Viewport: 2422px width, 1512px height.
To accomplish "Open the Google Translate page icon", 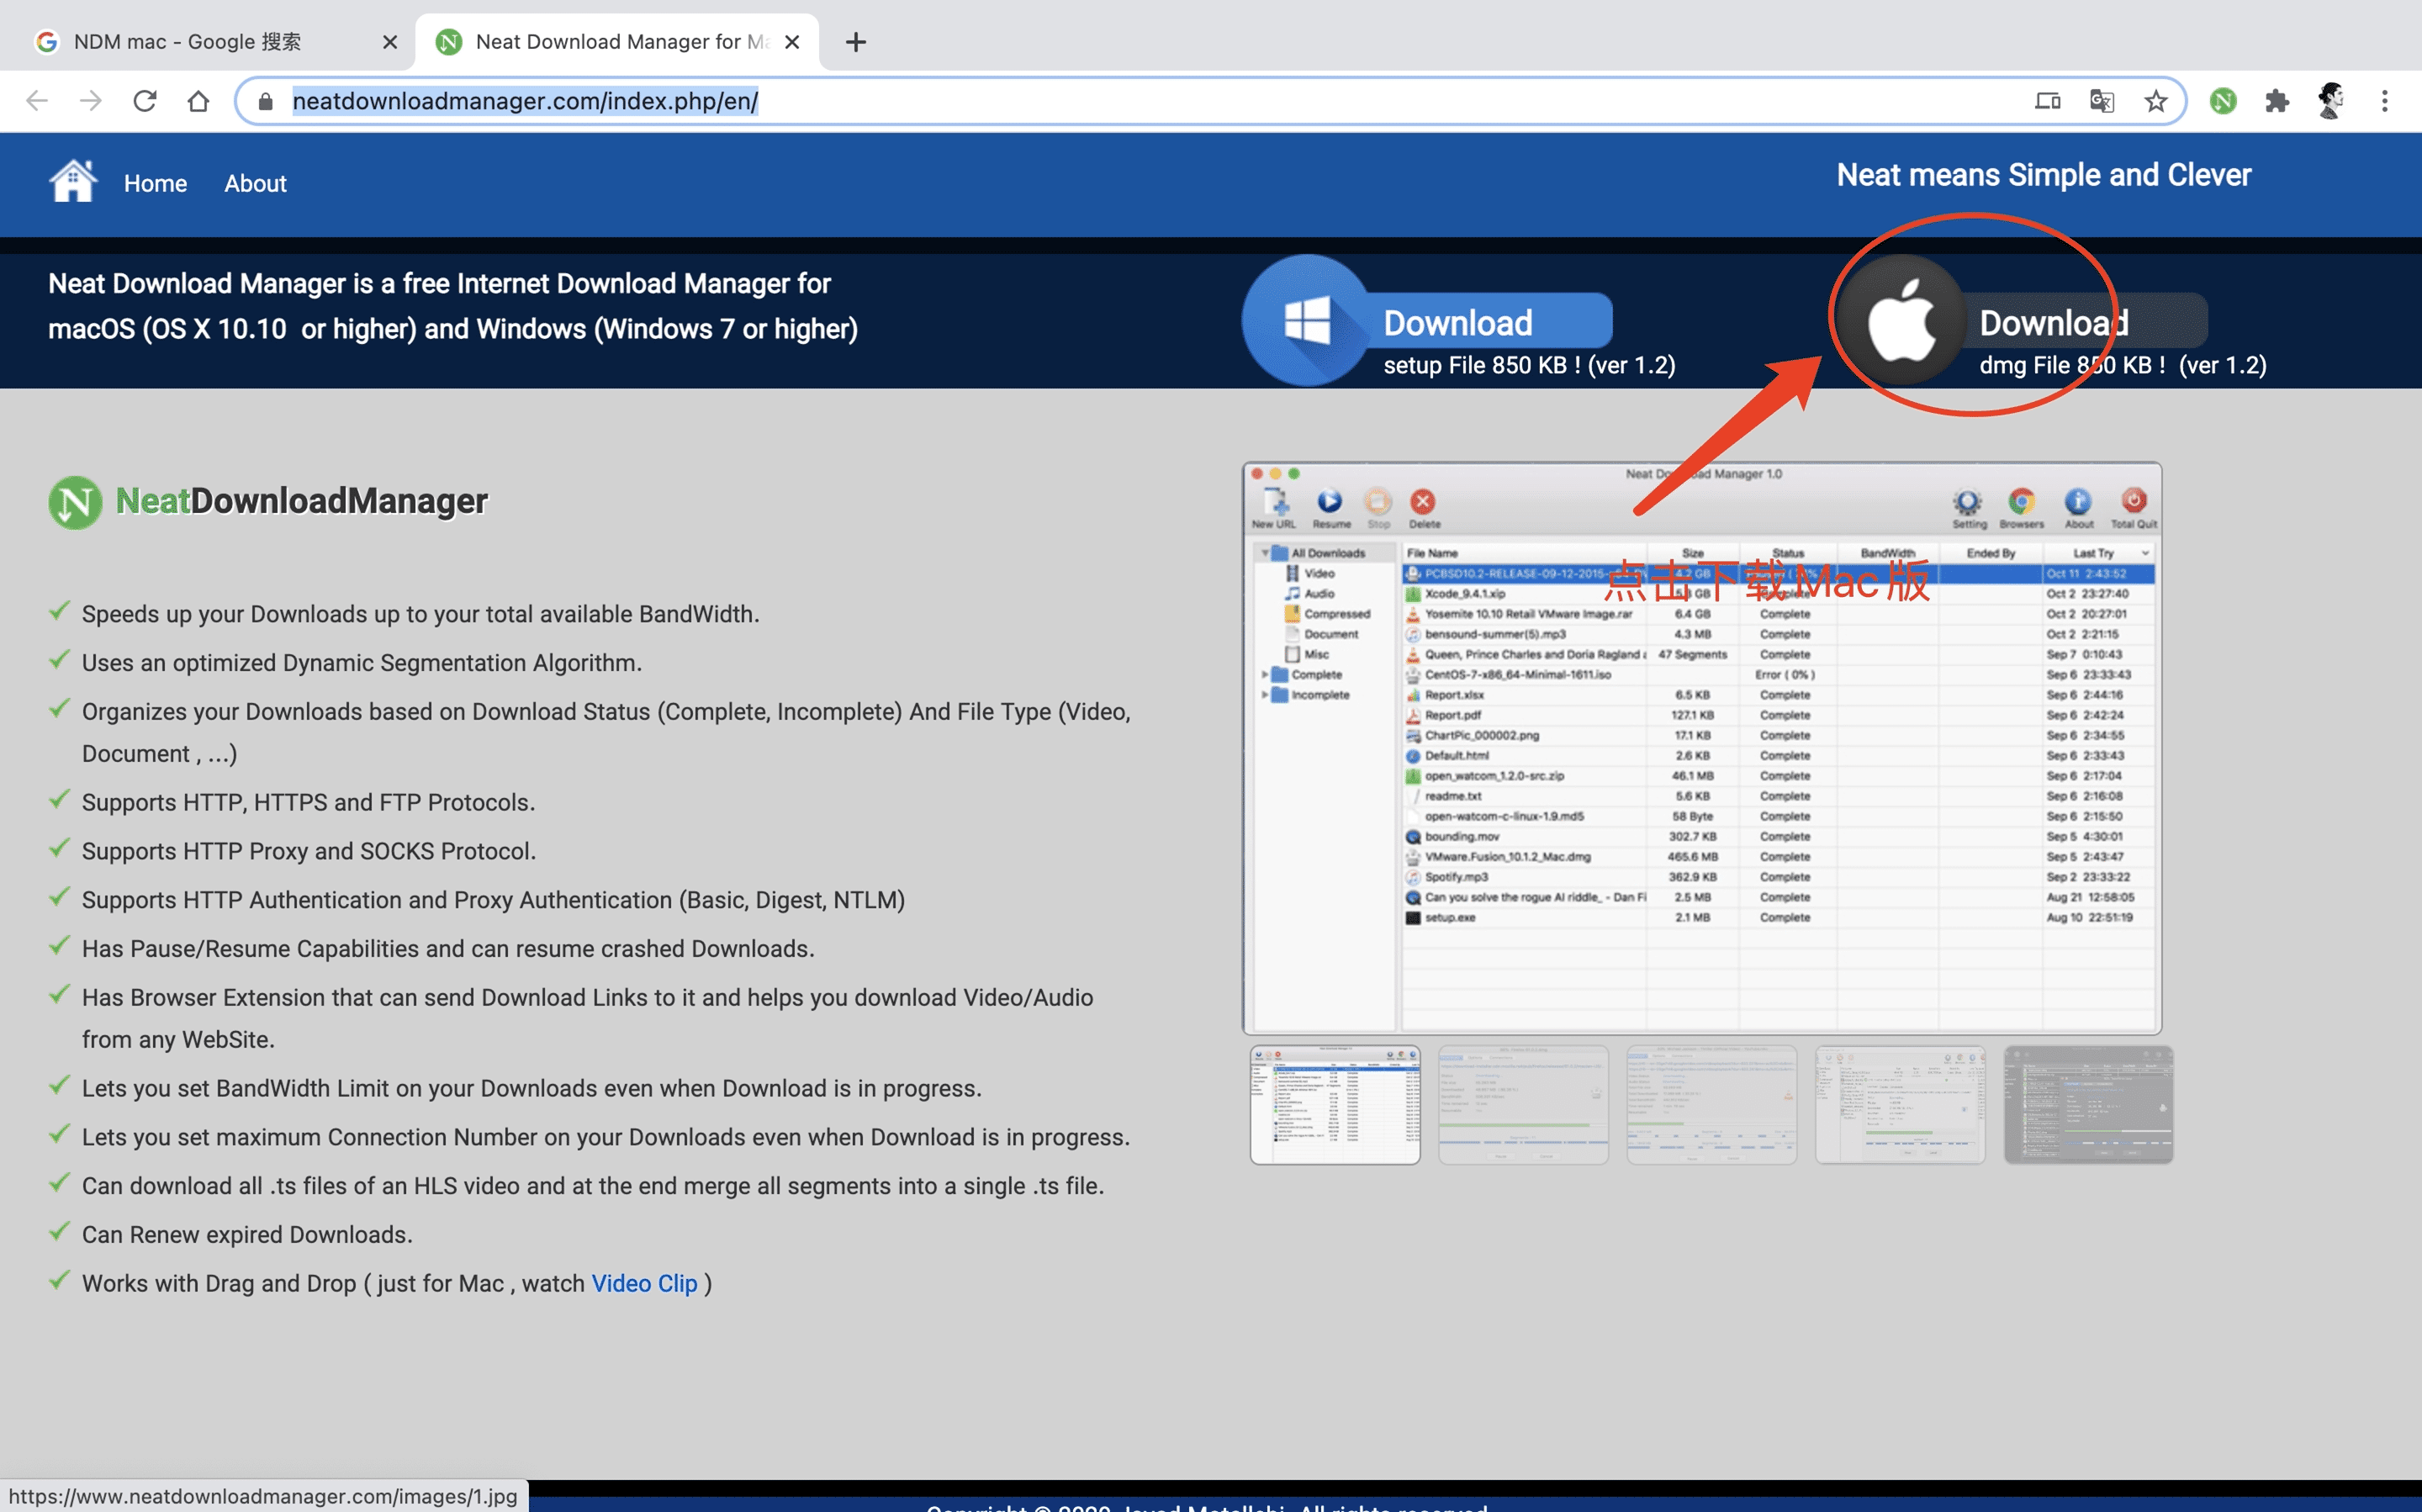I will click(x=2101, y=101).
